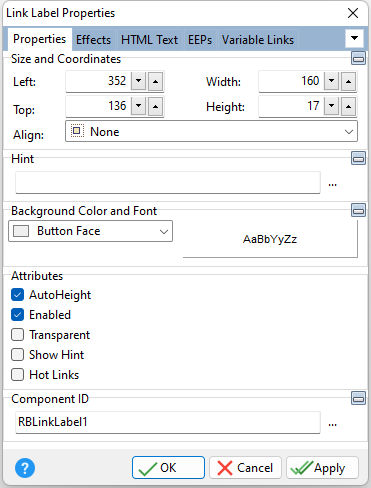Open the Align dropdown
The height and width of the screenshot is (488, 371).
click(211, 132)
